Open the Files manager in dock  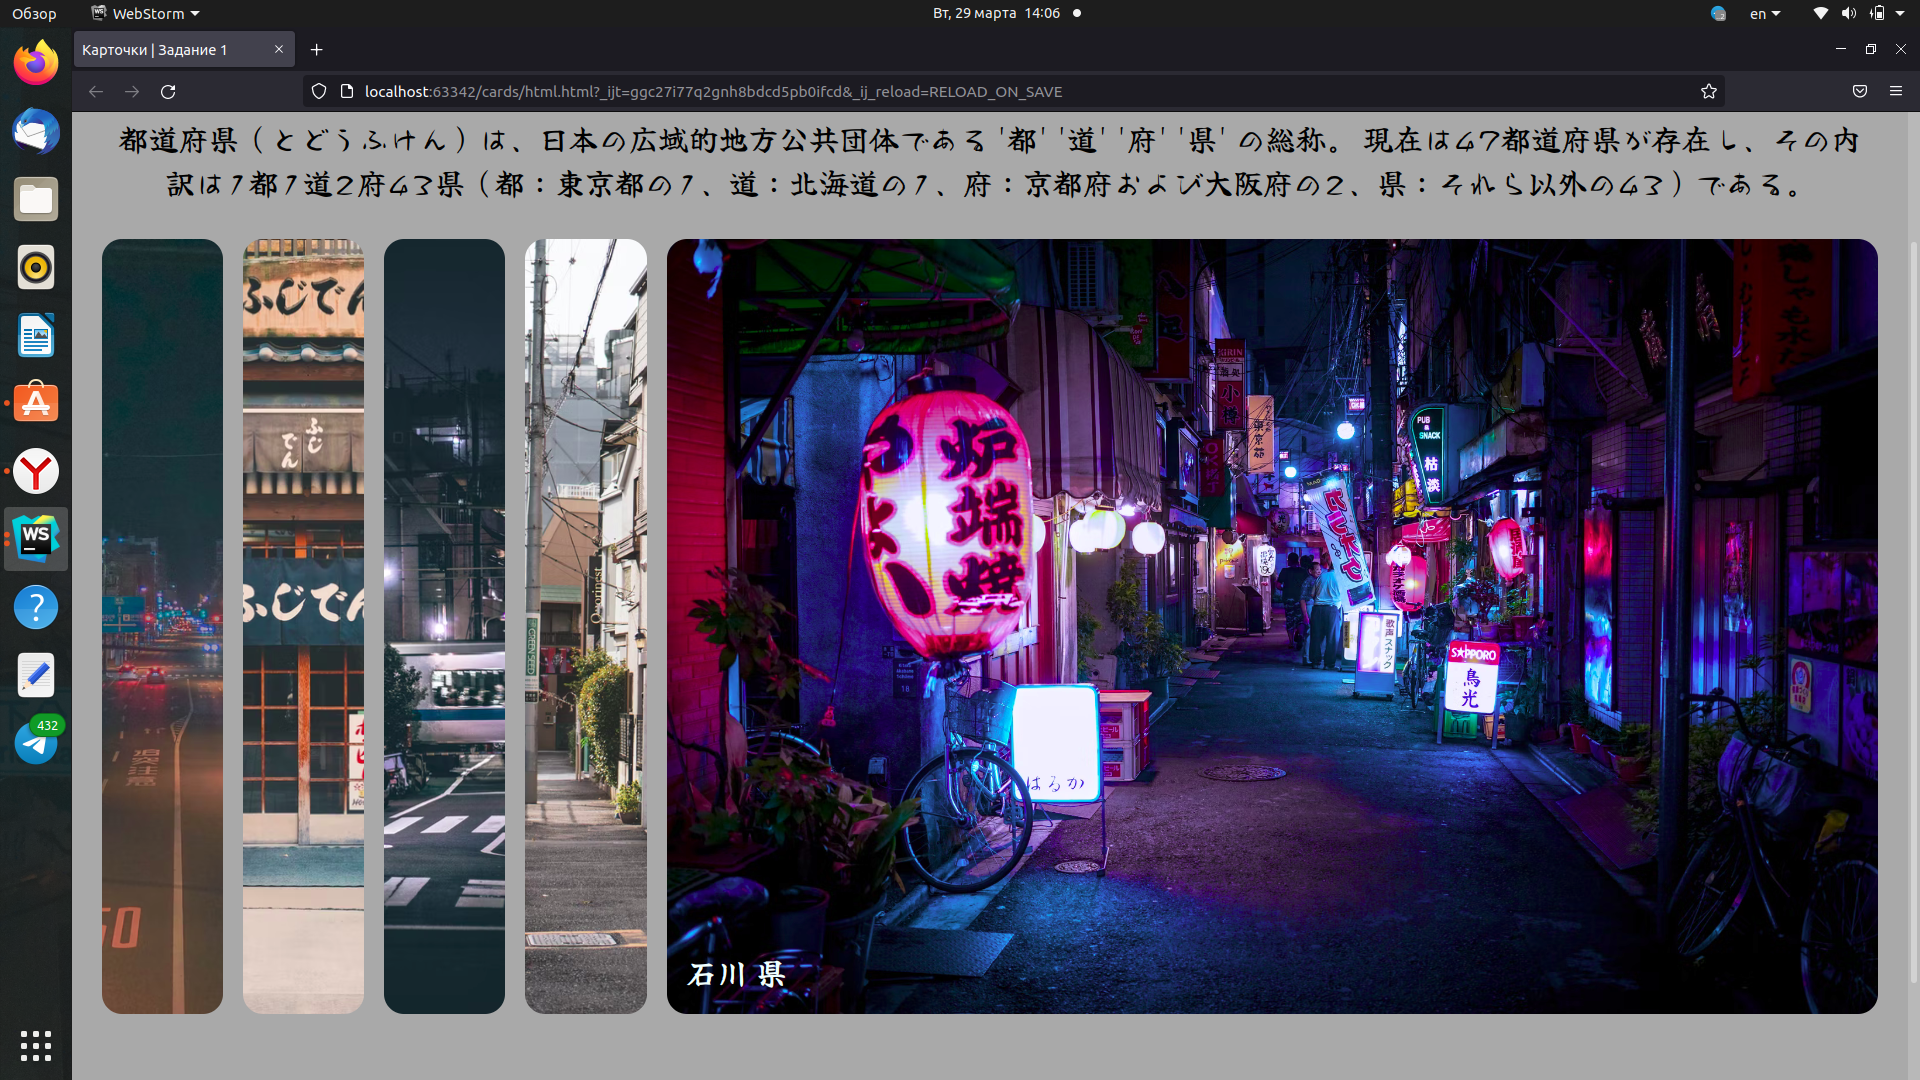pos(36,199)
